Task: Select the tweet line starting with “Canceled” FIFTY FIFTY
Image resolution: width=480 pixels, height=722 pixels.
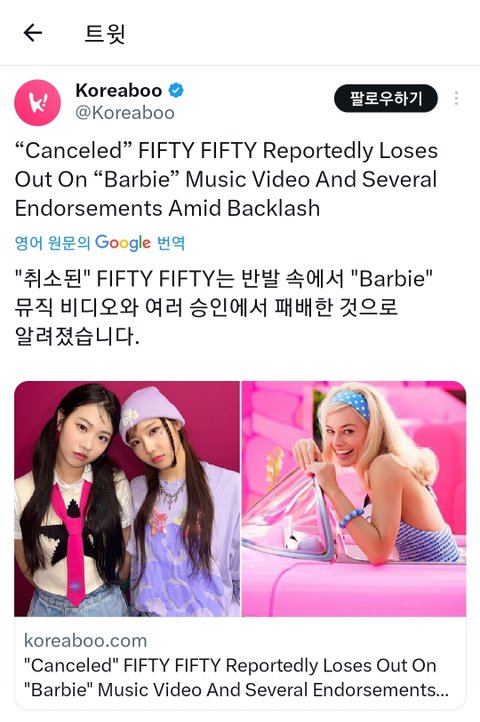Action: tap(226, 151)
